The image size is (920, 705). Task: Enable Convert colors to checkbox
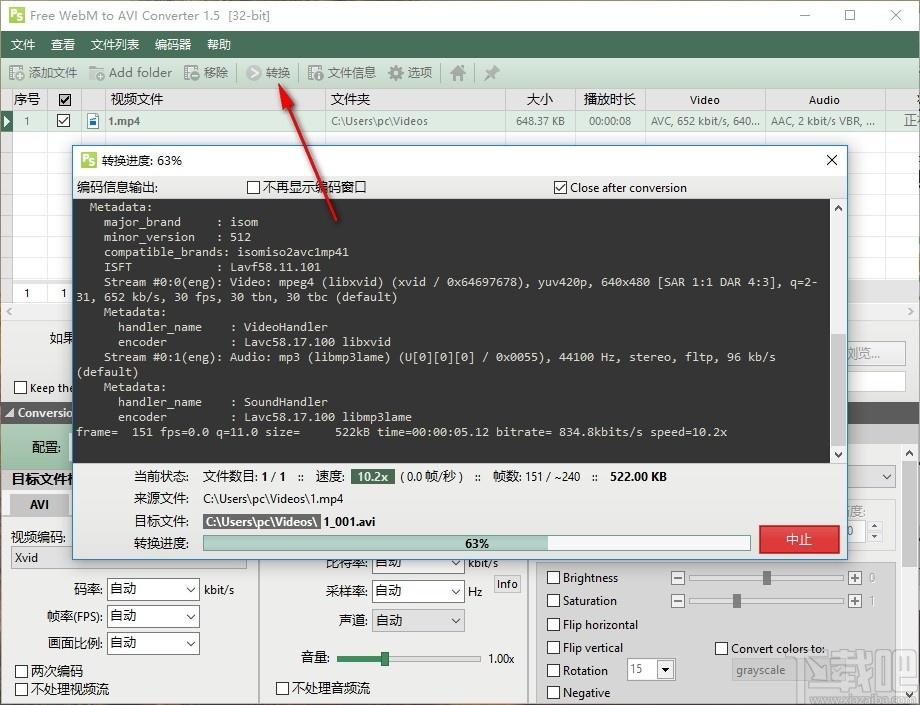721,649
